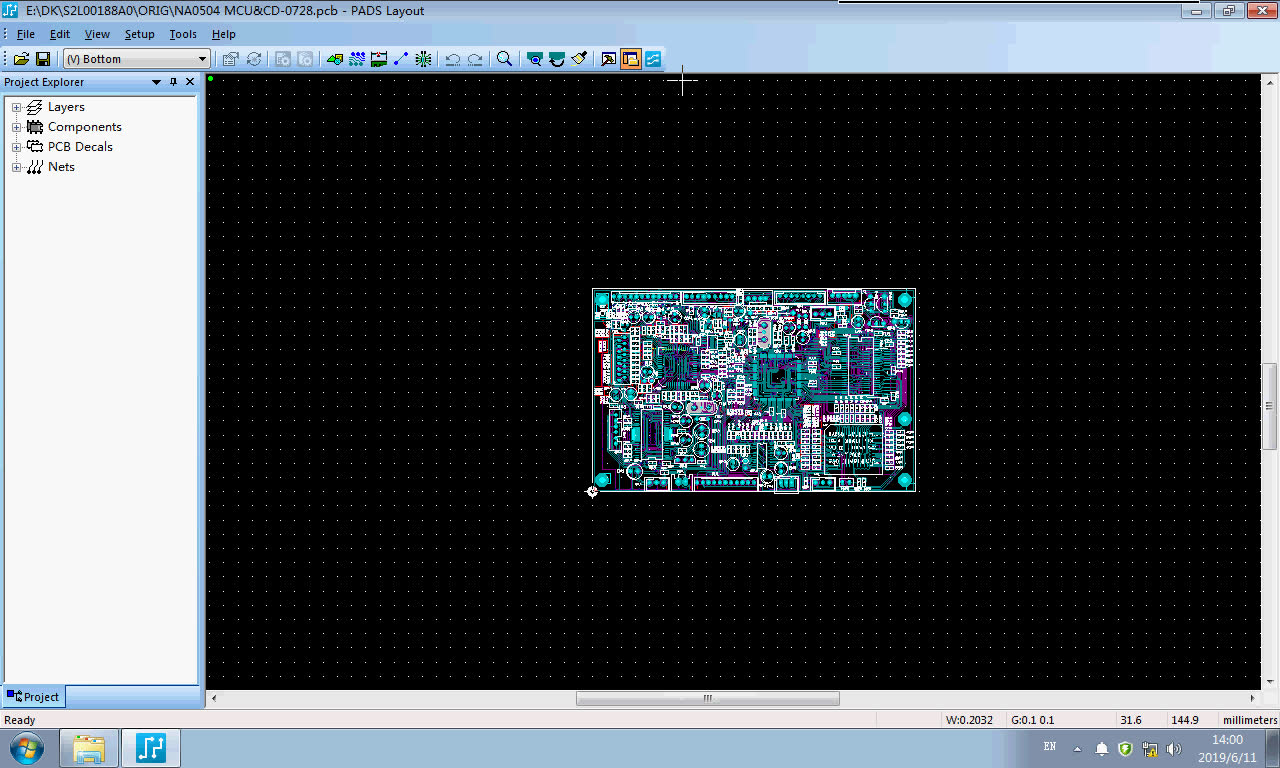Click the board view magnifier icon
The width and height of the screenshot is (1280, 768).
535,58
